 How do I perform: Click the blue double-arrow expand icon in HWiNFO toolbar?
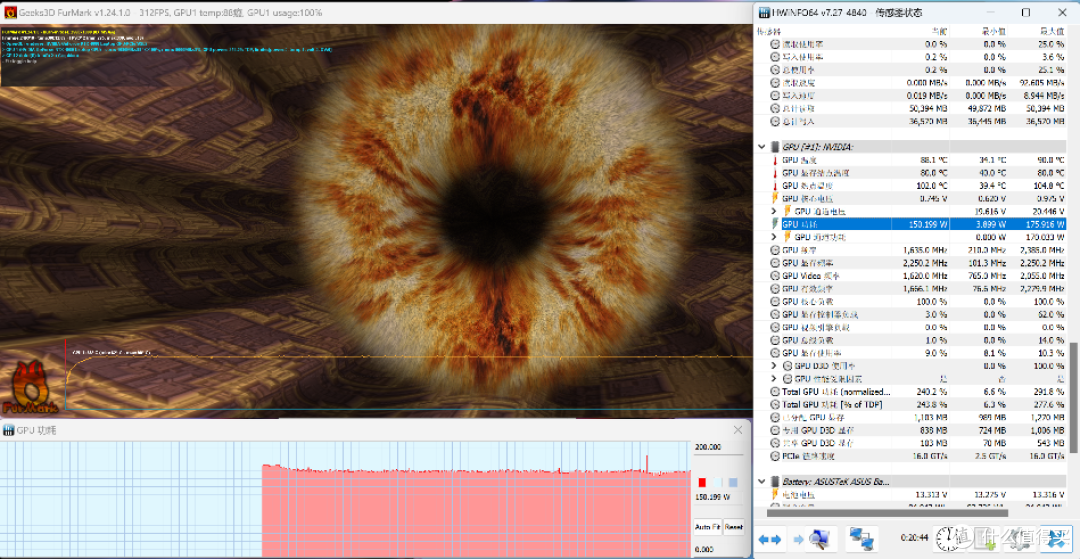click(769, 539)
